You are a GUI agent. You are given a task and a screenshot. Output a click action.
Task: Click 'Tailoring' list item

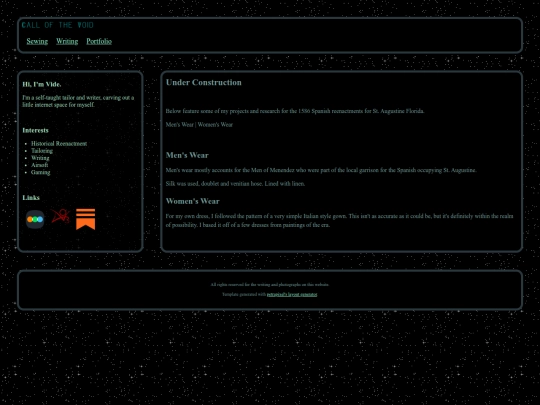(x=42, y=151)
